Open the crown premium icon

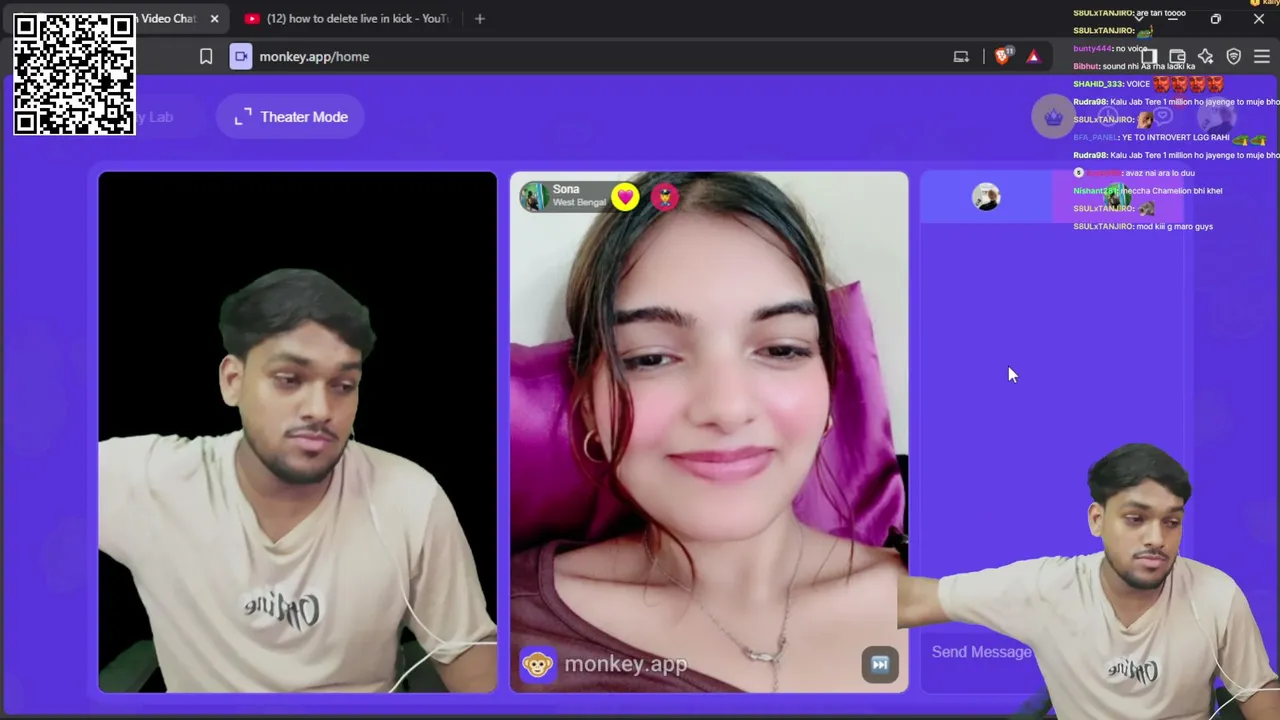1053,117
